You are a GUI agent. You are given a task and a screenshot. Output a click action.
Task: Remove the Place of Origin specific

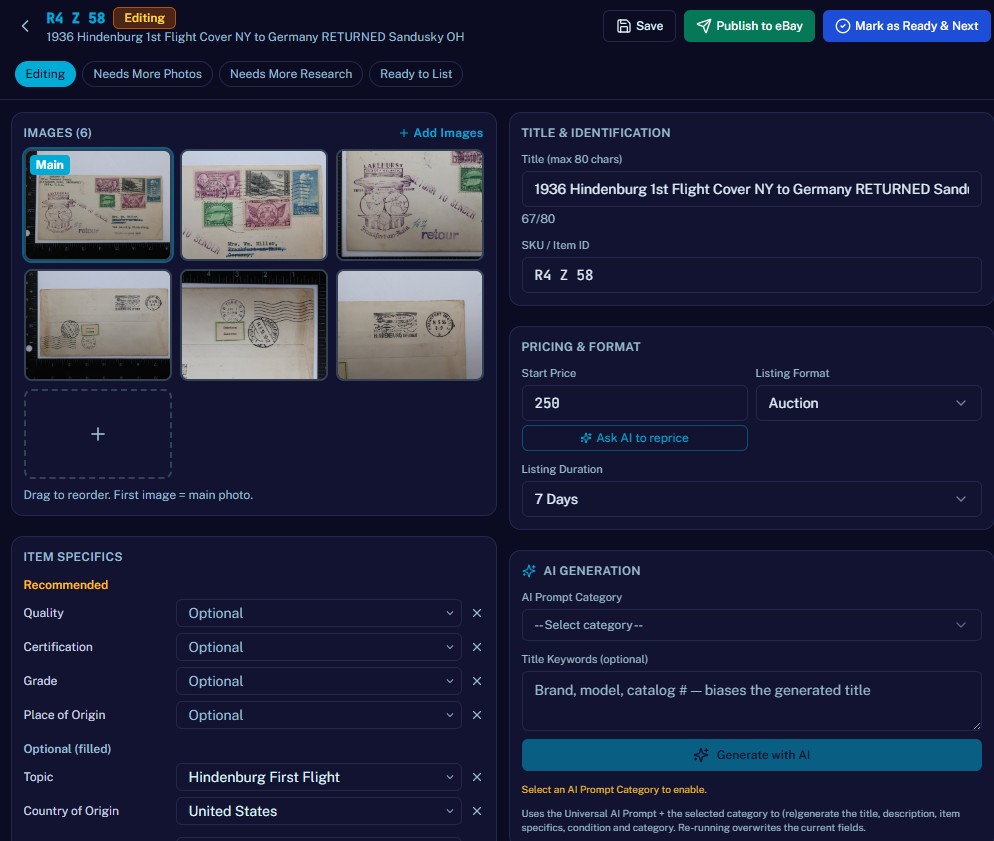tap(477, 715)
